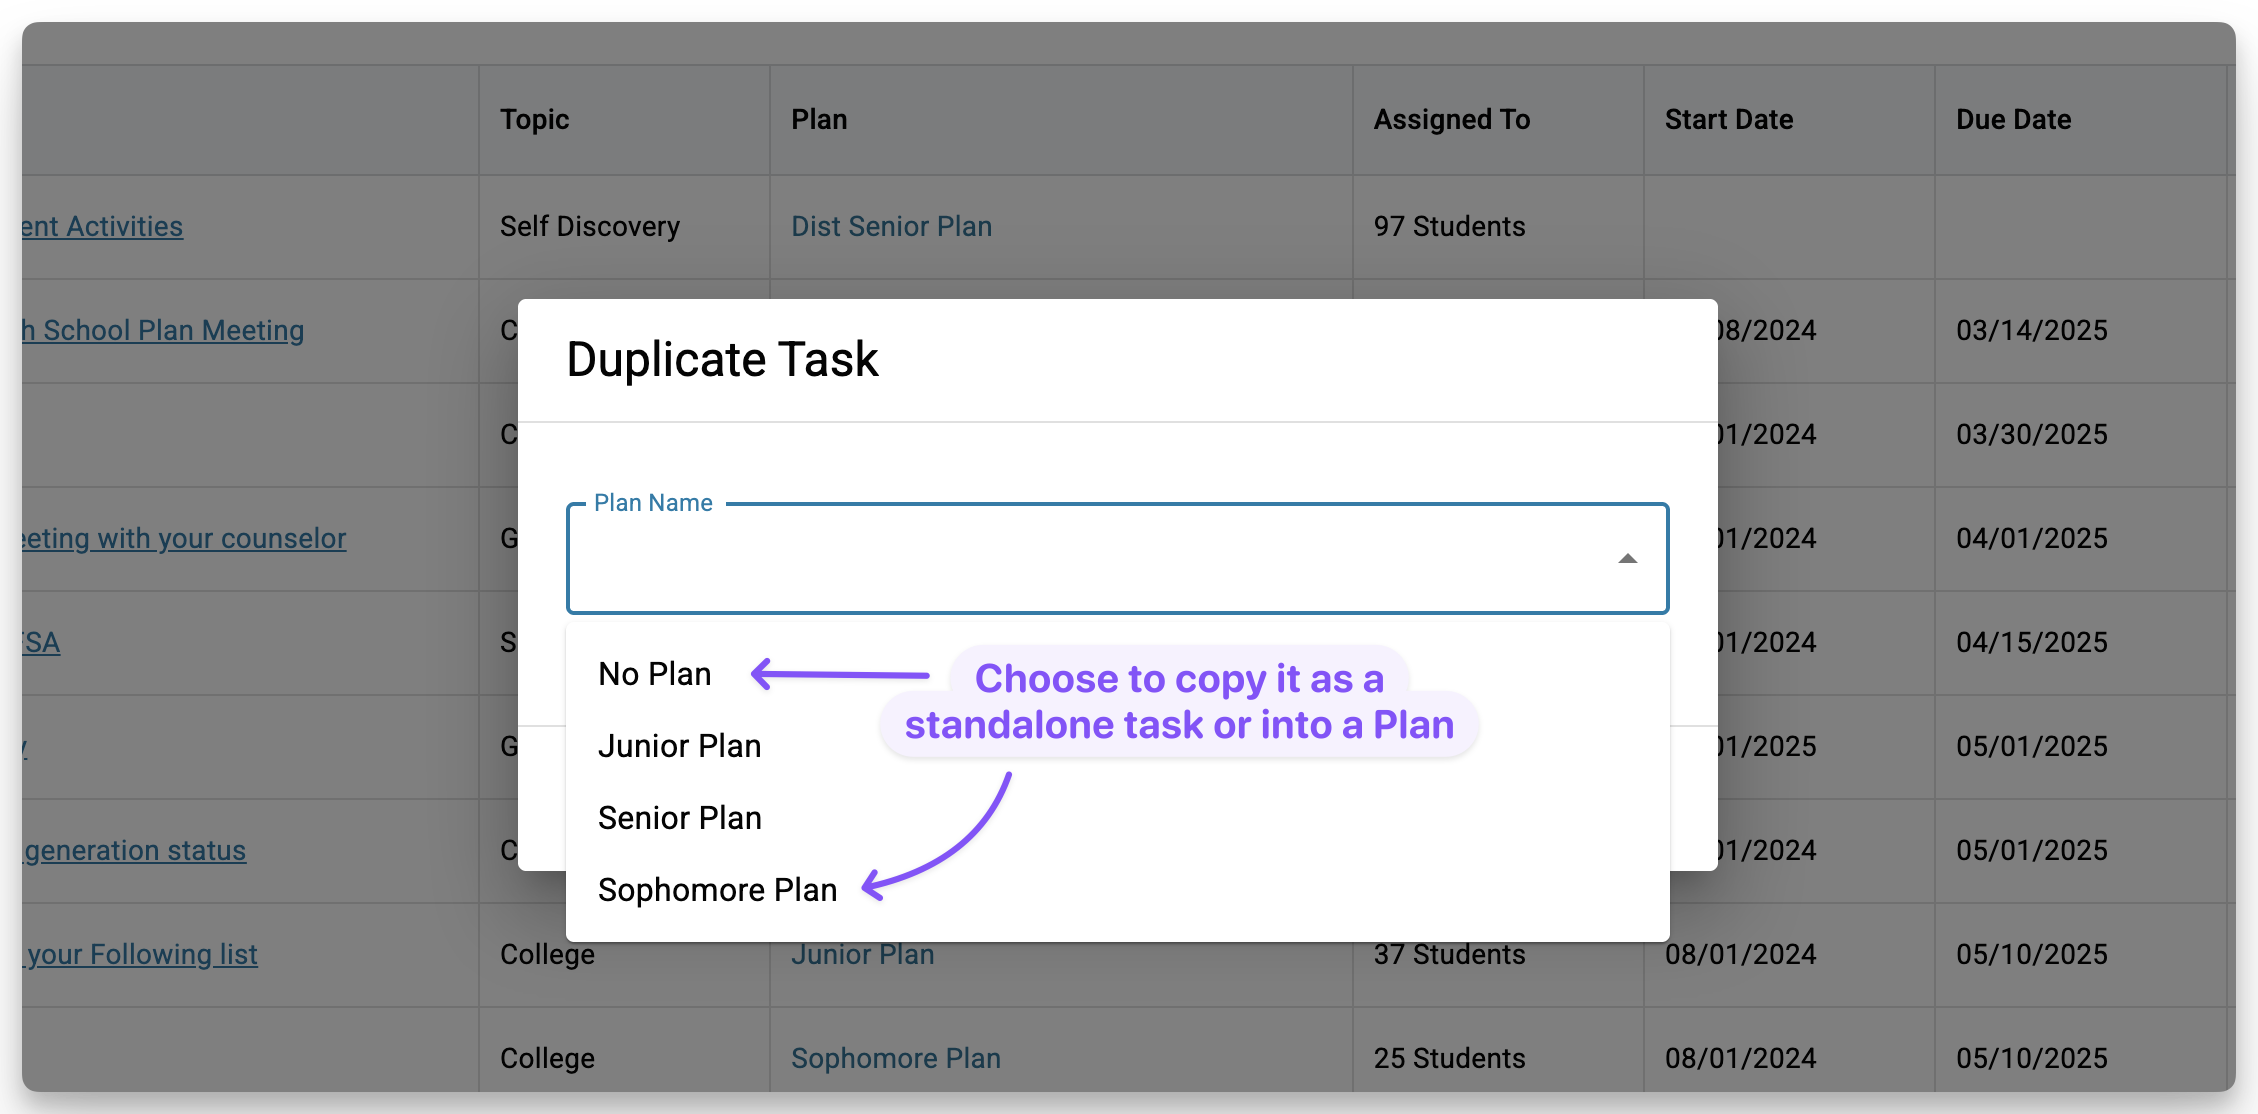Click the Duplicate Task dialog title
The image size is (2258, 1114).
[x=722, y=359]
